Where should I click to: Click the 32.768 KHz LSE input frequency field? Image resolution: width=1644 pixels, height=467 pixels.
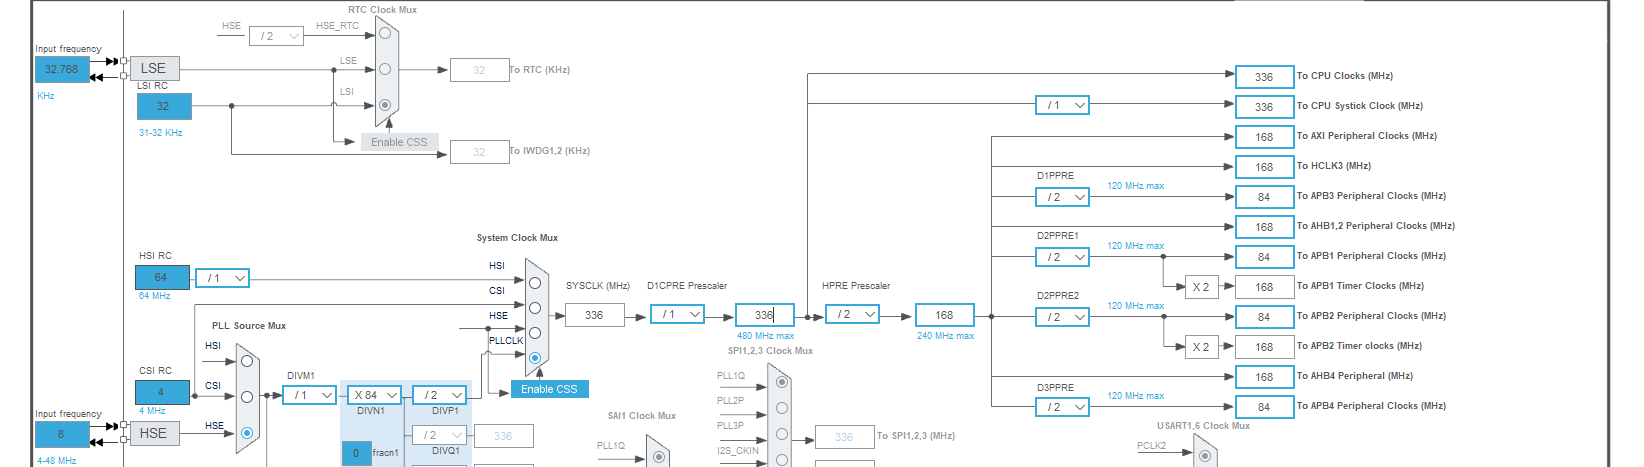click(x=62, y=69)
